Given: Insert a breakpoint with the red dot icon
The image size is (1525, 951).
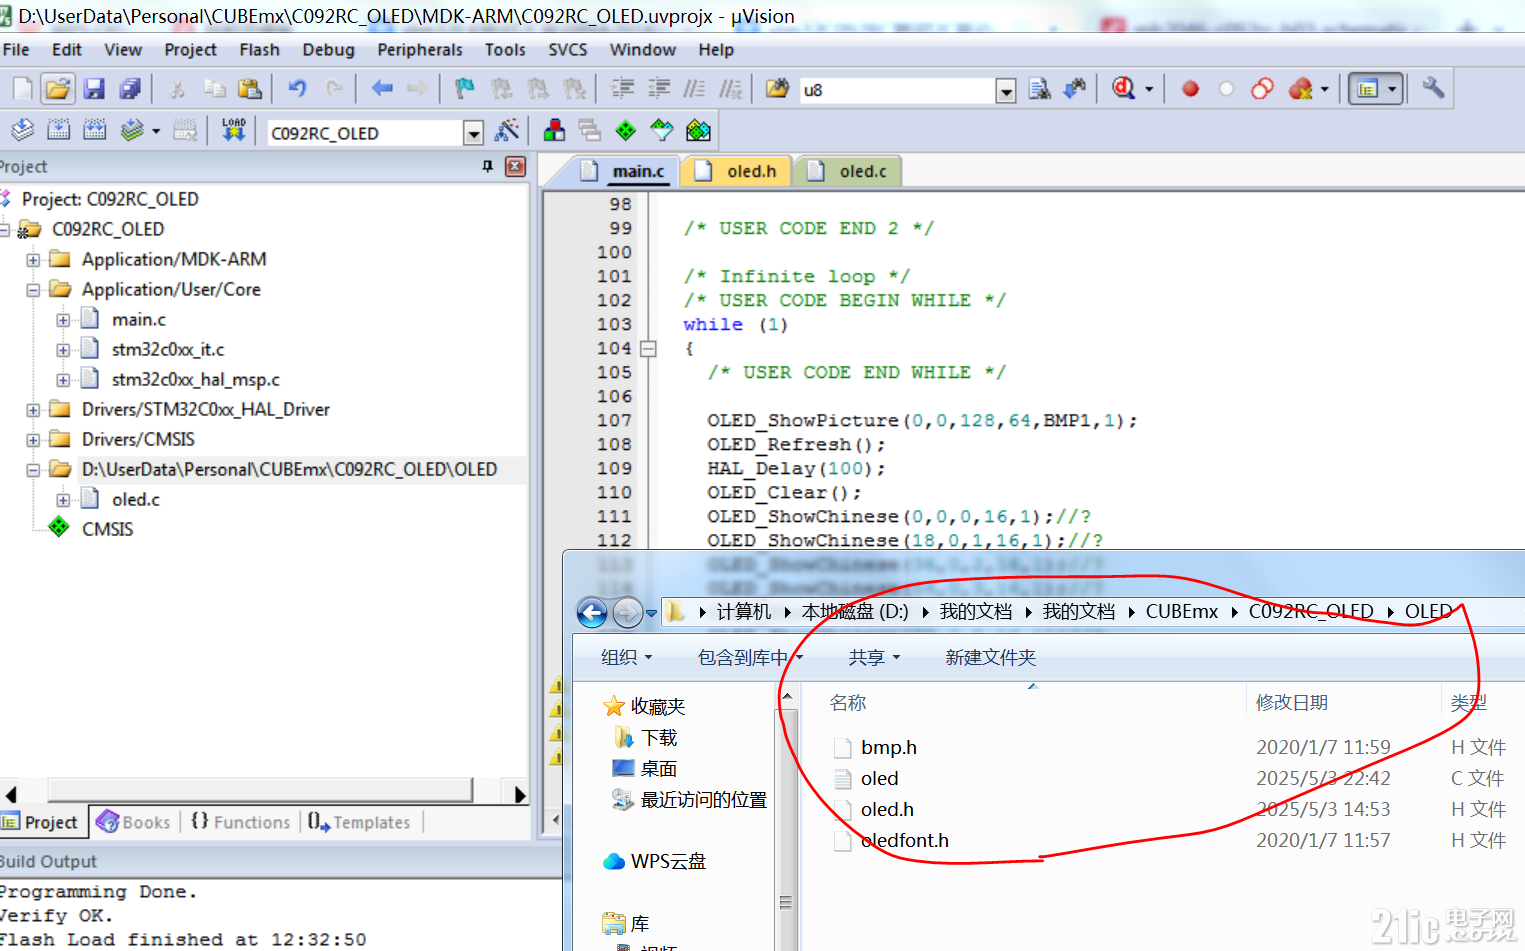Looking at the screenshot, I should pyautogui.click(x=1189, y=88).
